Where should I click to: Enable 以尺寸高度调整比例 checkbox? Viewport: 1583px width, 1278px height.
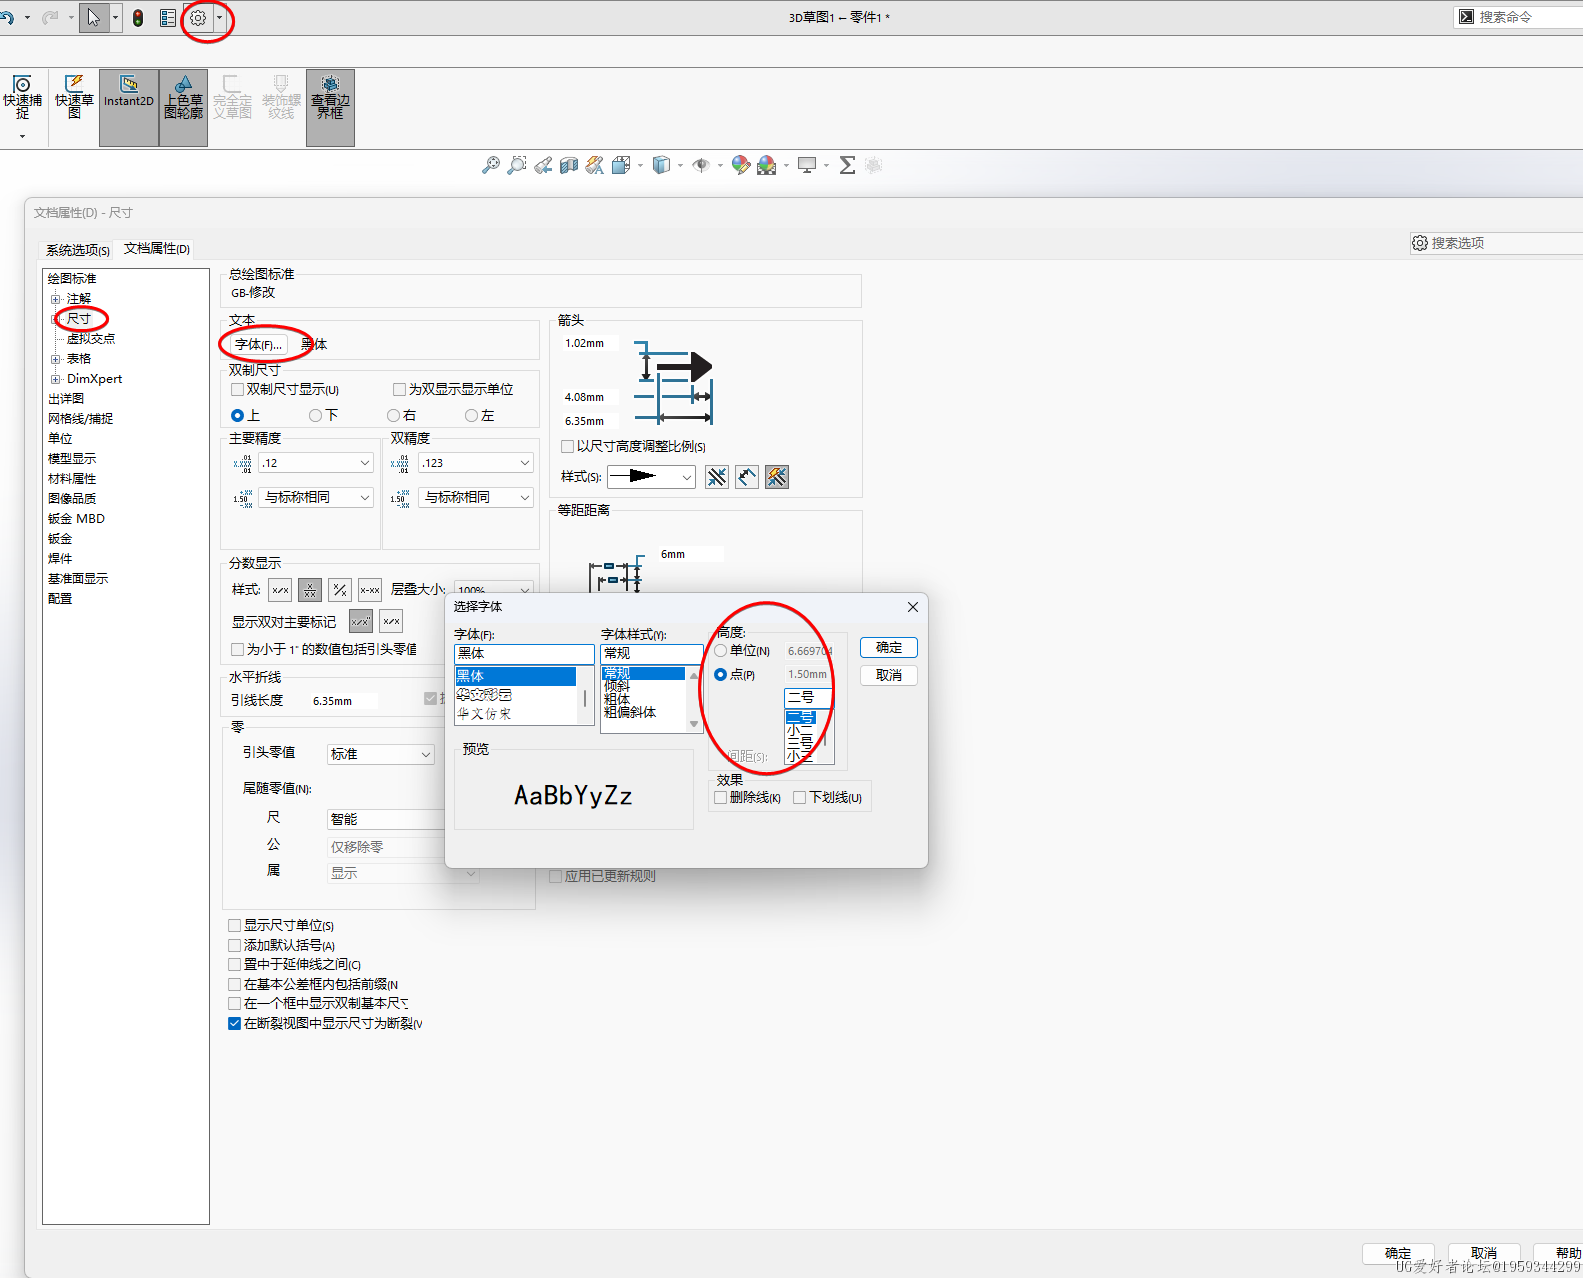tap(567, 446)
